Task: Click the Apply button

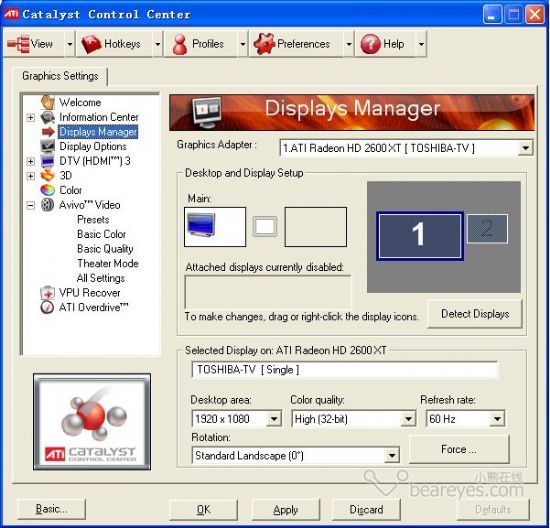Action: (286, 509)
